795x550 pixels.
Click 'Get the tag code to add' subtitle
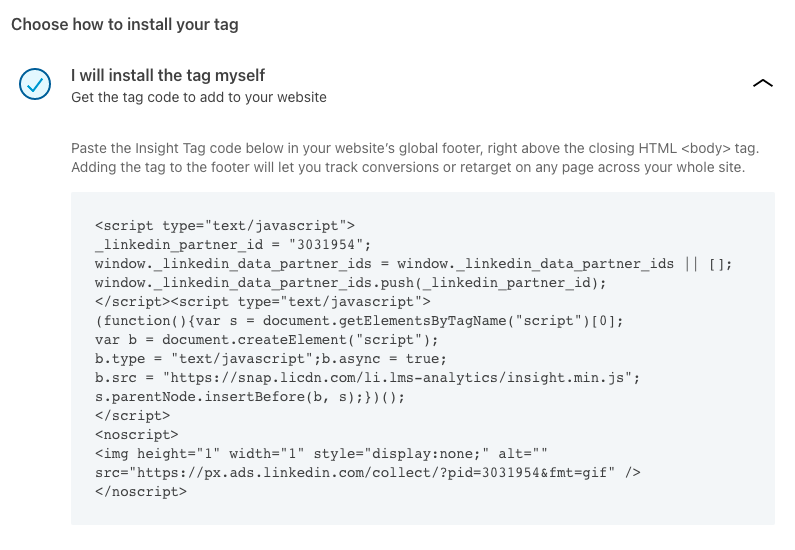(199, 97)
